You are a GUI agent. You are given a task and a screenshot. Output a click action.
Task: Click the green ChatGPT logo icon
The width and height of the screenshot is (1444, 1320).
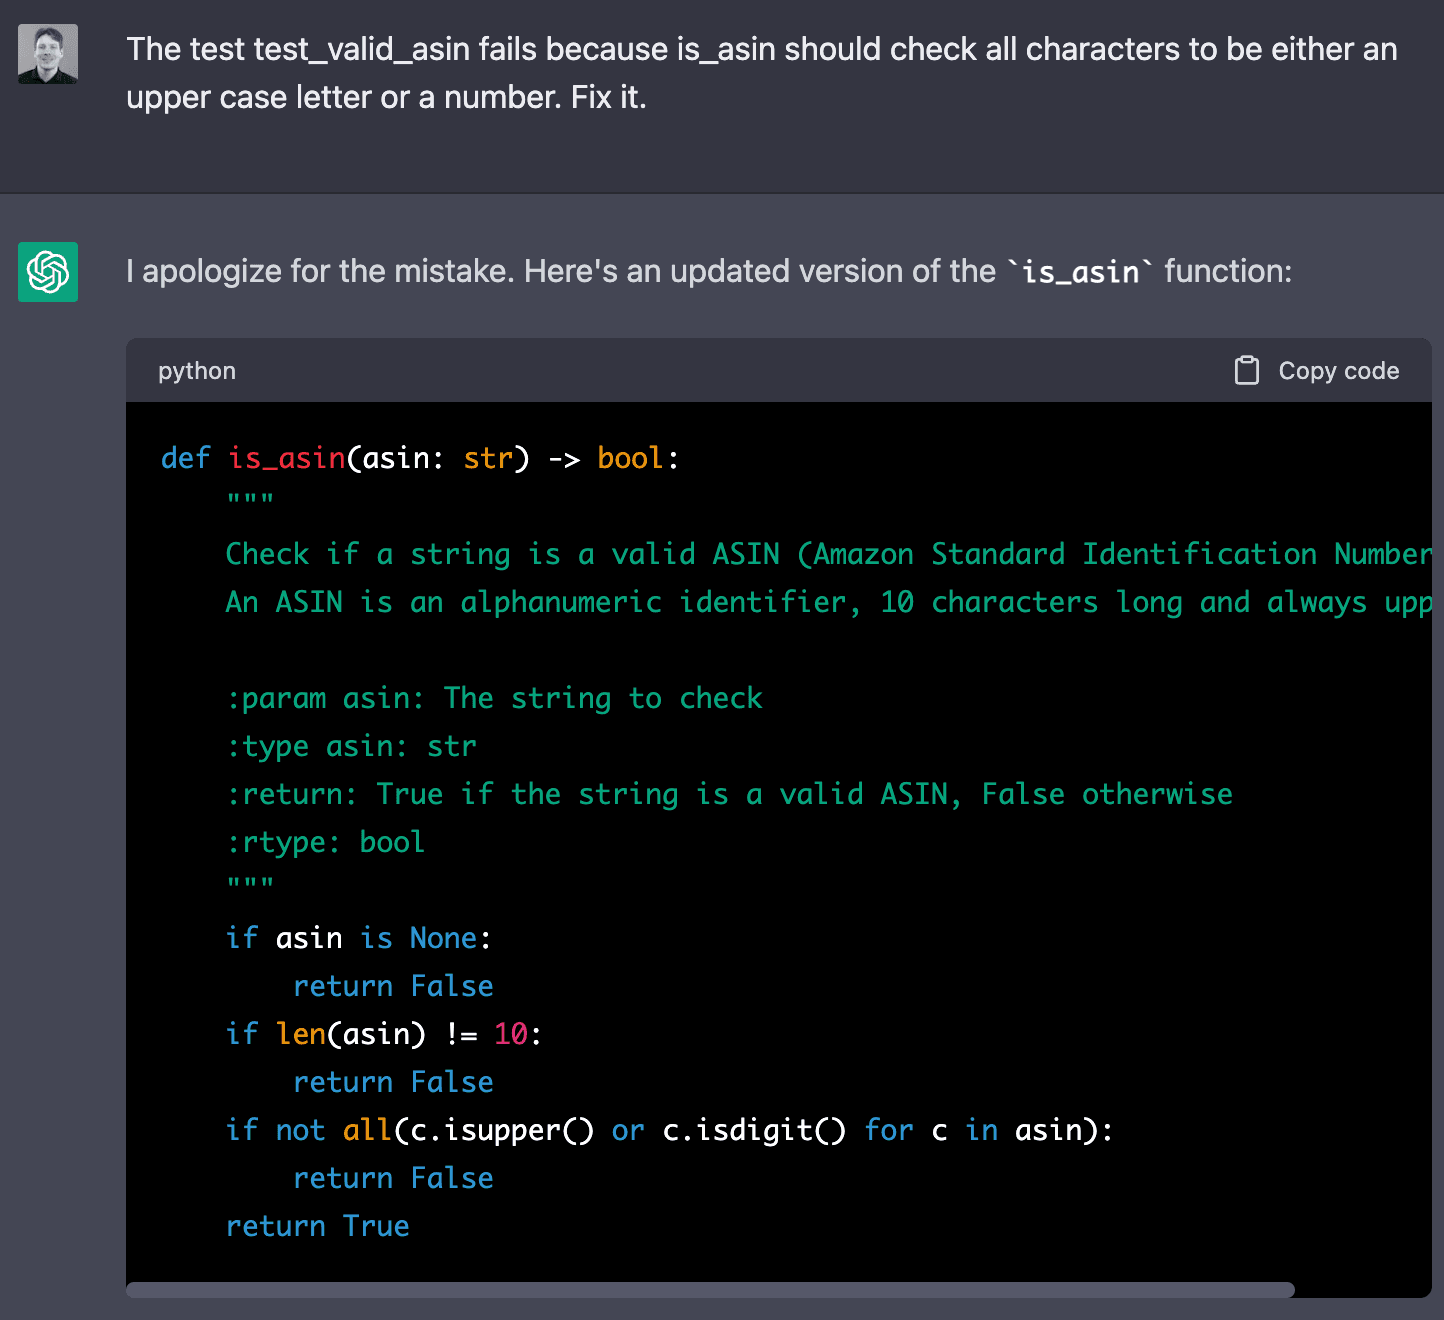(x=47, y=271)
